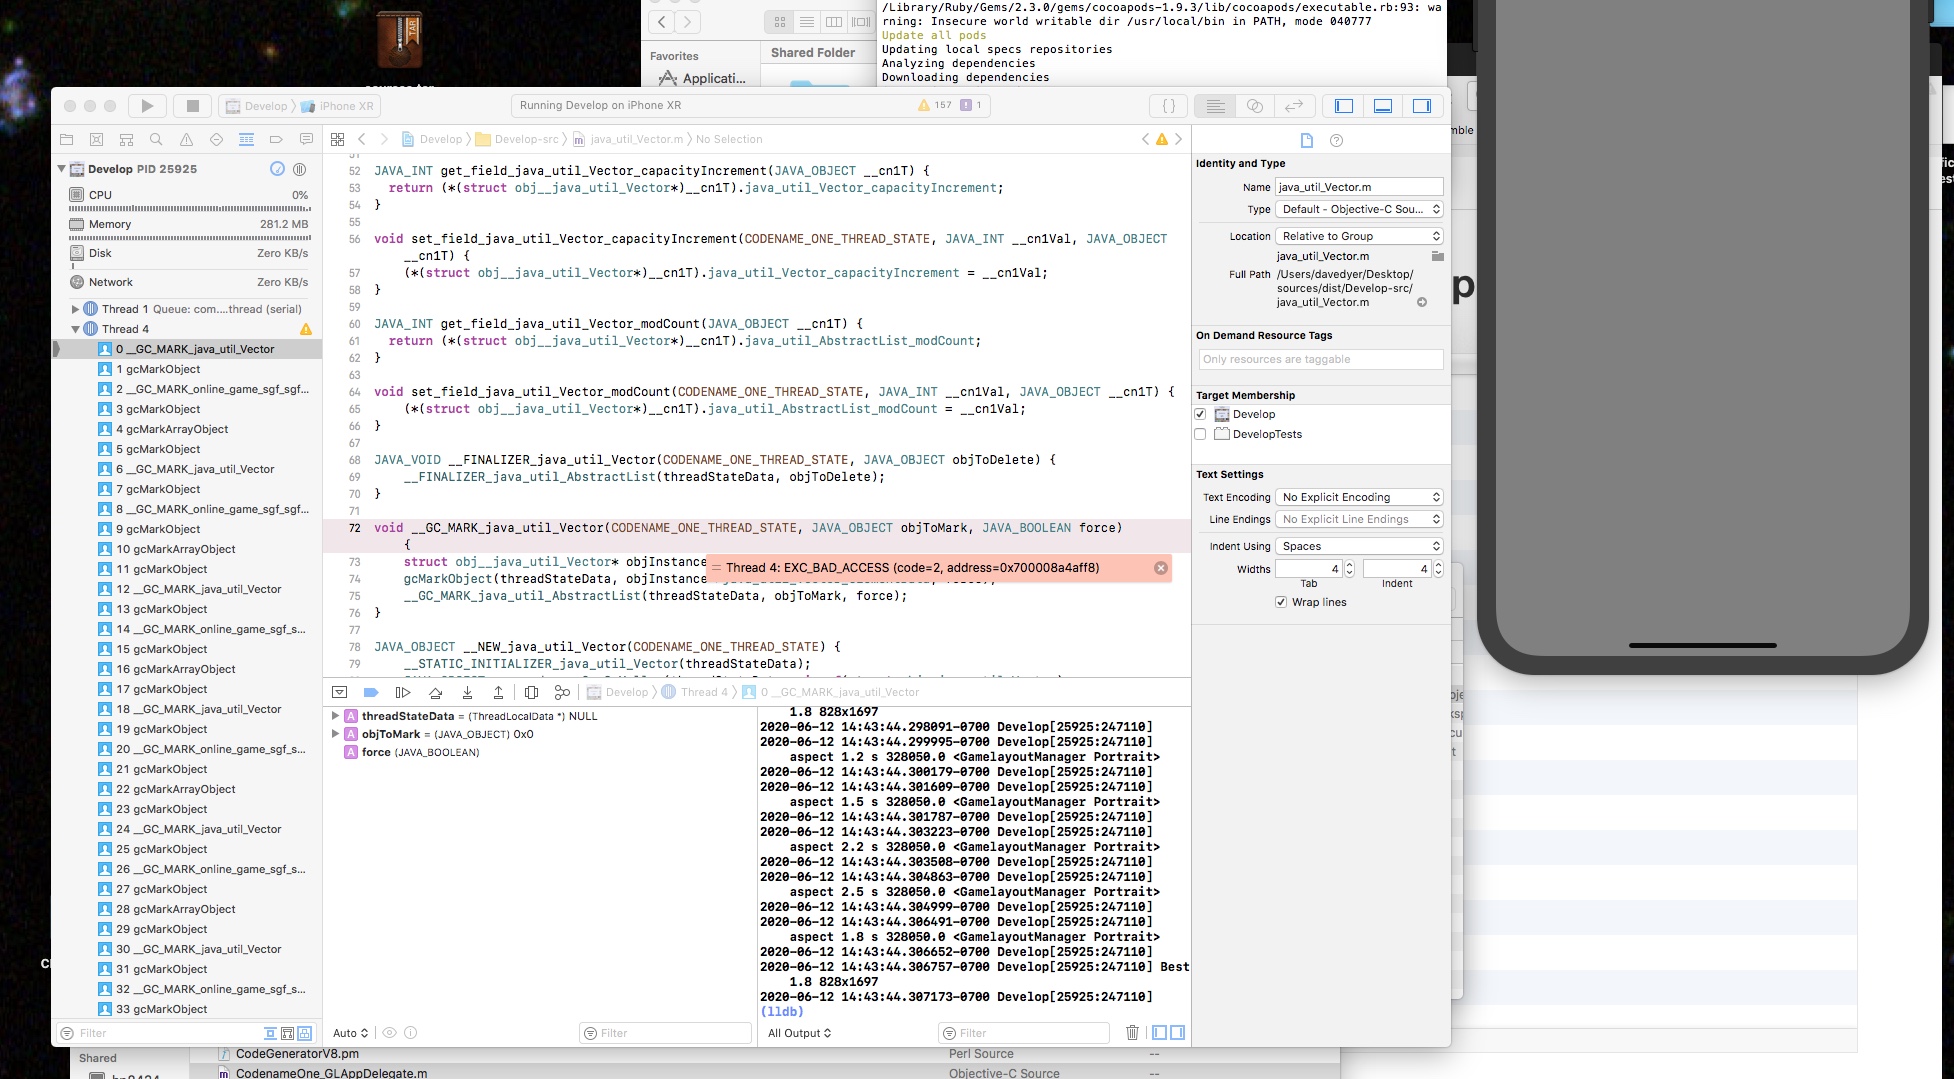
Task: Enable DevelopTests target membership
Action: click(1200, 434)
